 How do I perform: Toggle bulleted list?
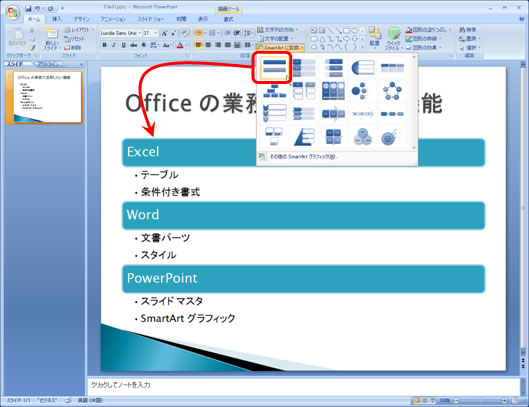pos(198,33)
